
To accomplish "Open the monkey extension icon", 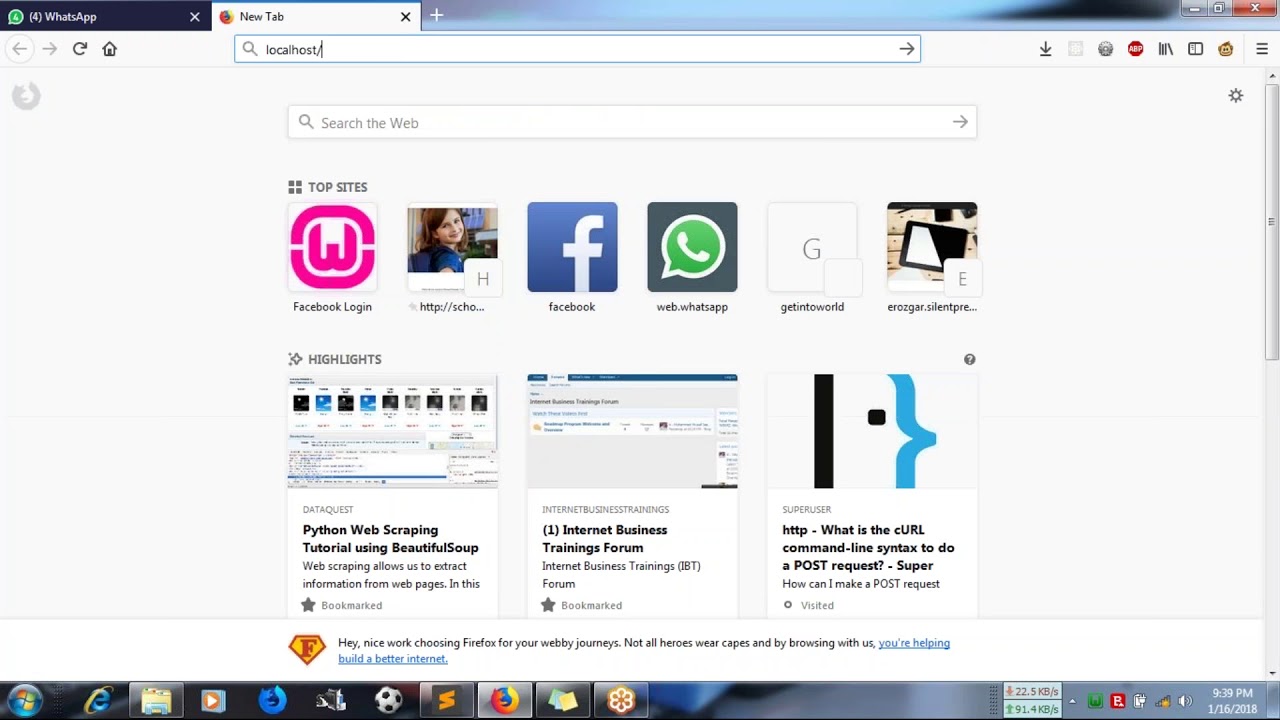I will 1225,49.
